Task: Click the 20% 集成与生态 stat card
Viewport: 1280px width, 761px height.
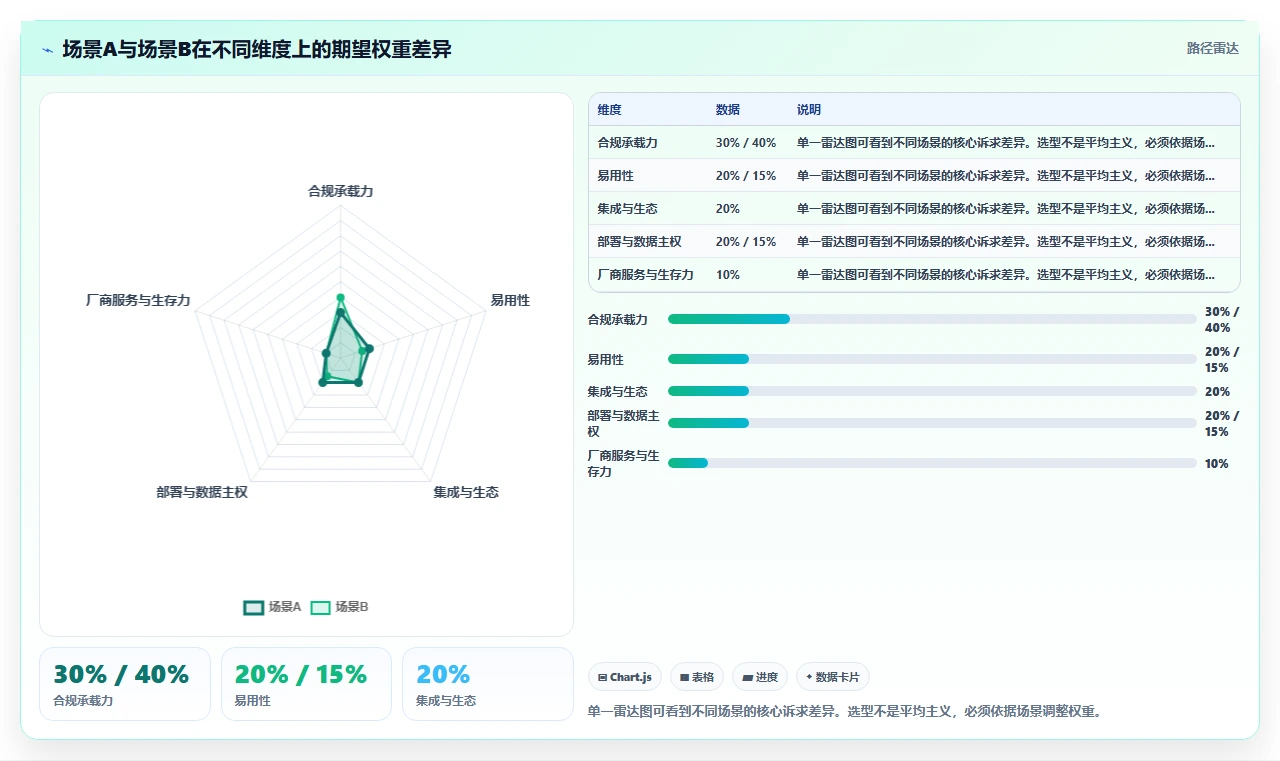Action: coord(487,684)
